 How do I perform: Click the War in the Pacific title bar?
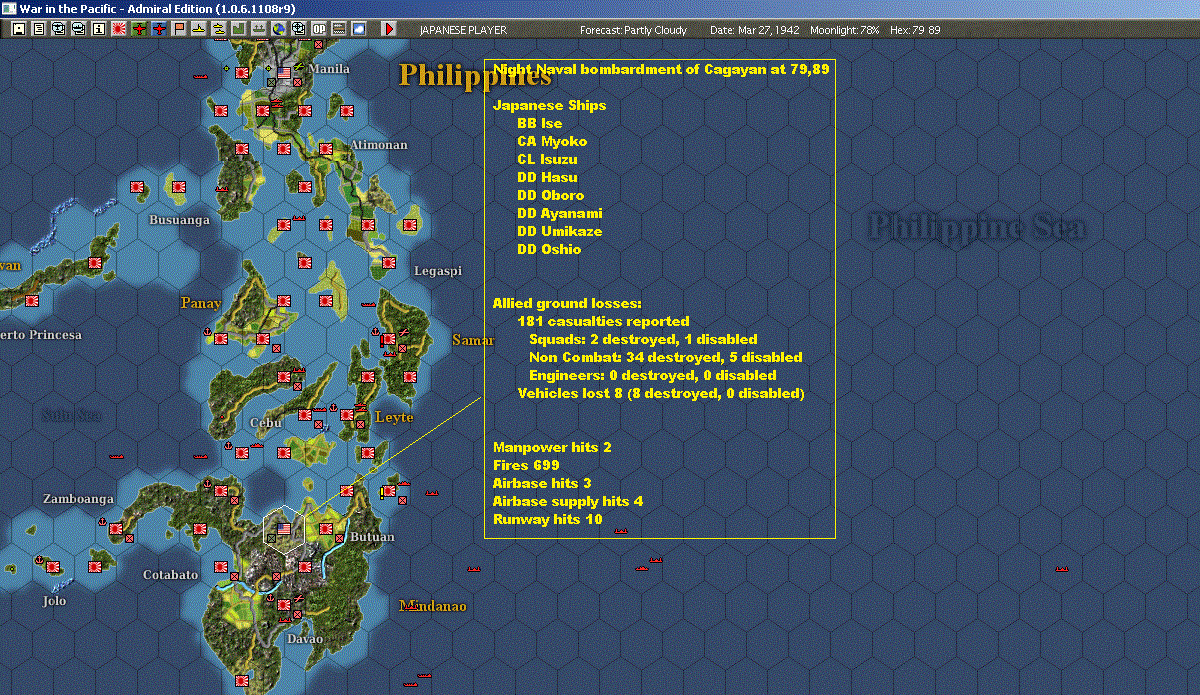coord(600,9)
